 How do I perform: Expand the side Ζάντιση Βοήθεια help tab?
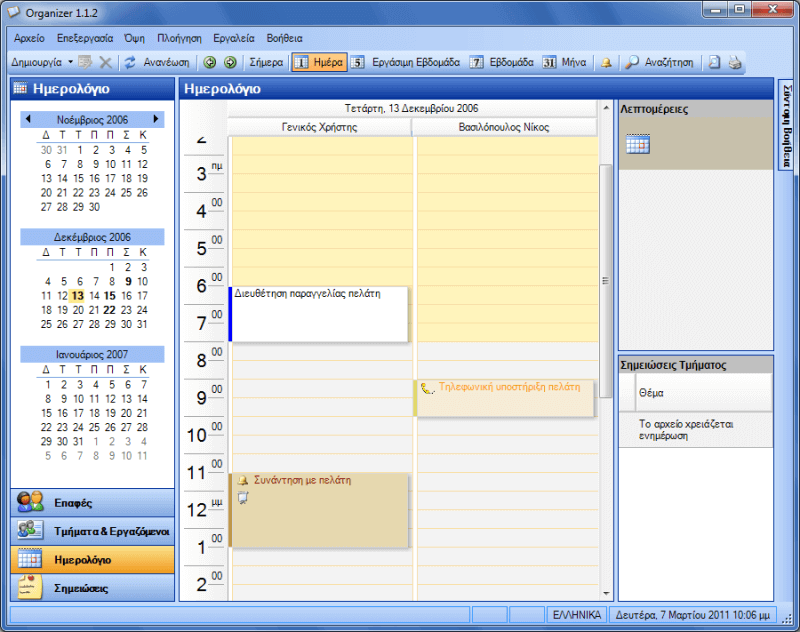tap(786, 125)
